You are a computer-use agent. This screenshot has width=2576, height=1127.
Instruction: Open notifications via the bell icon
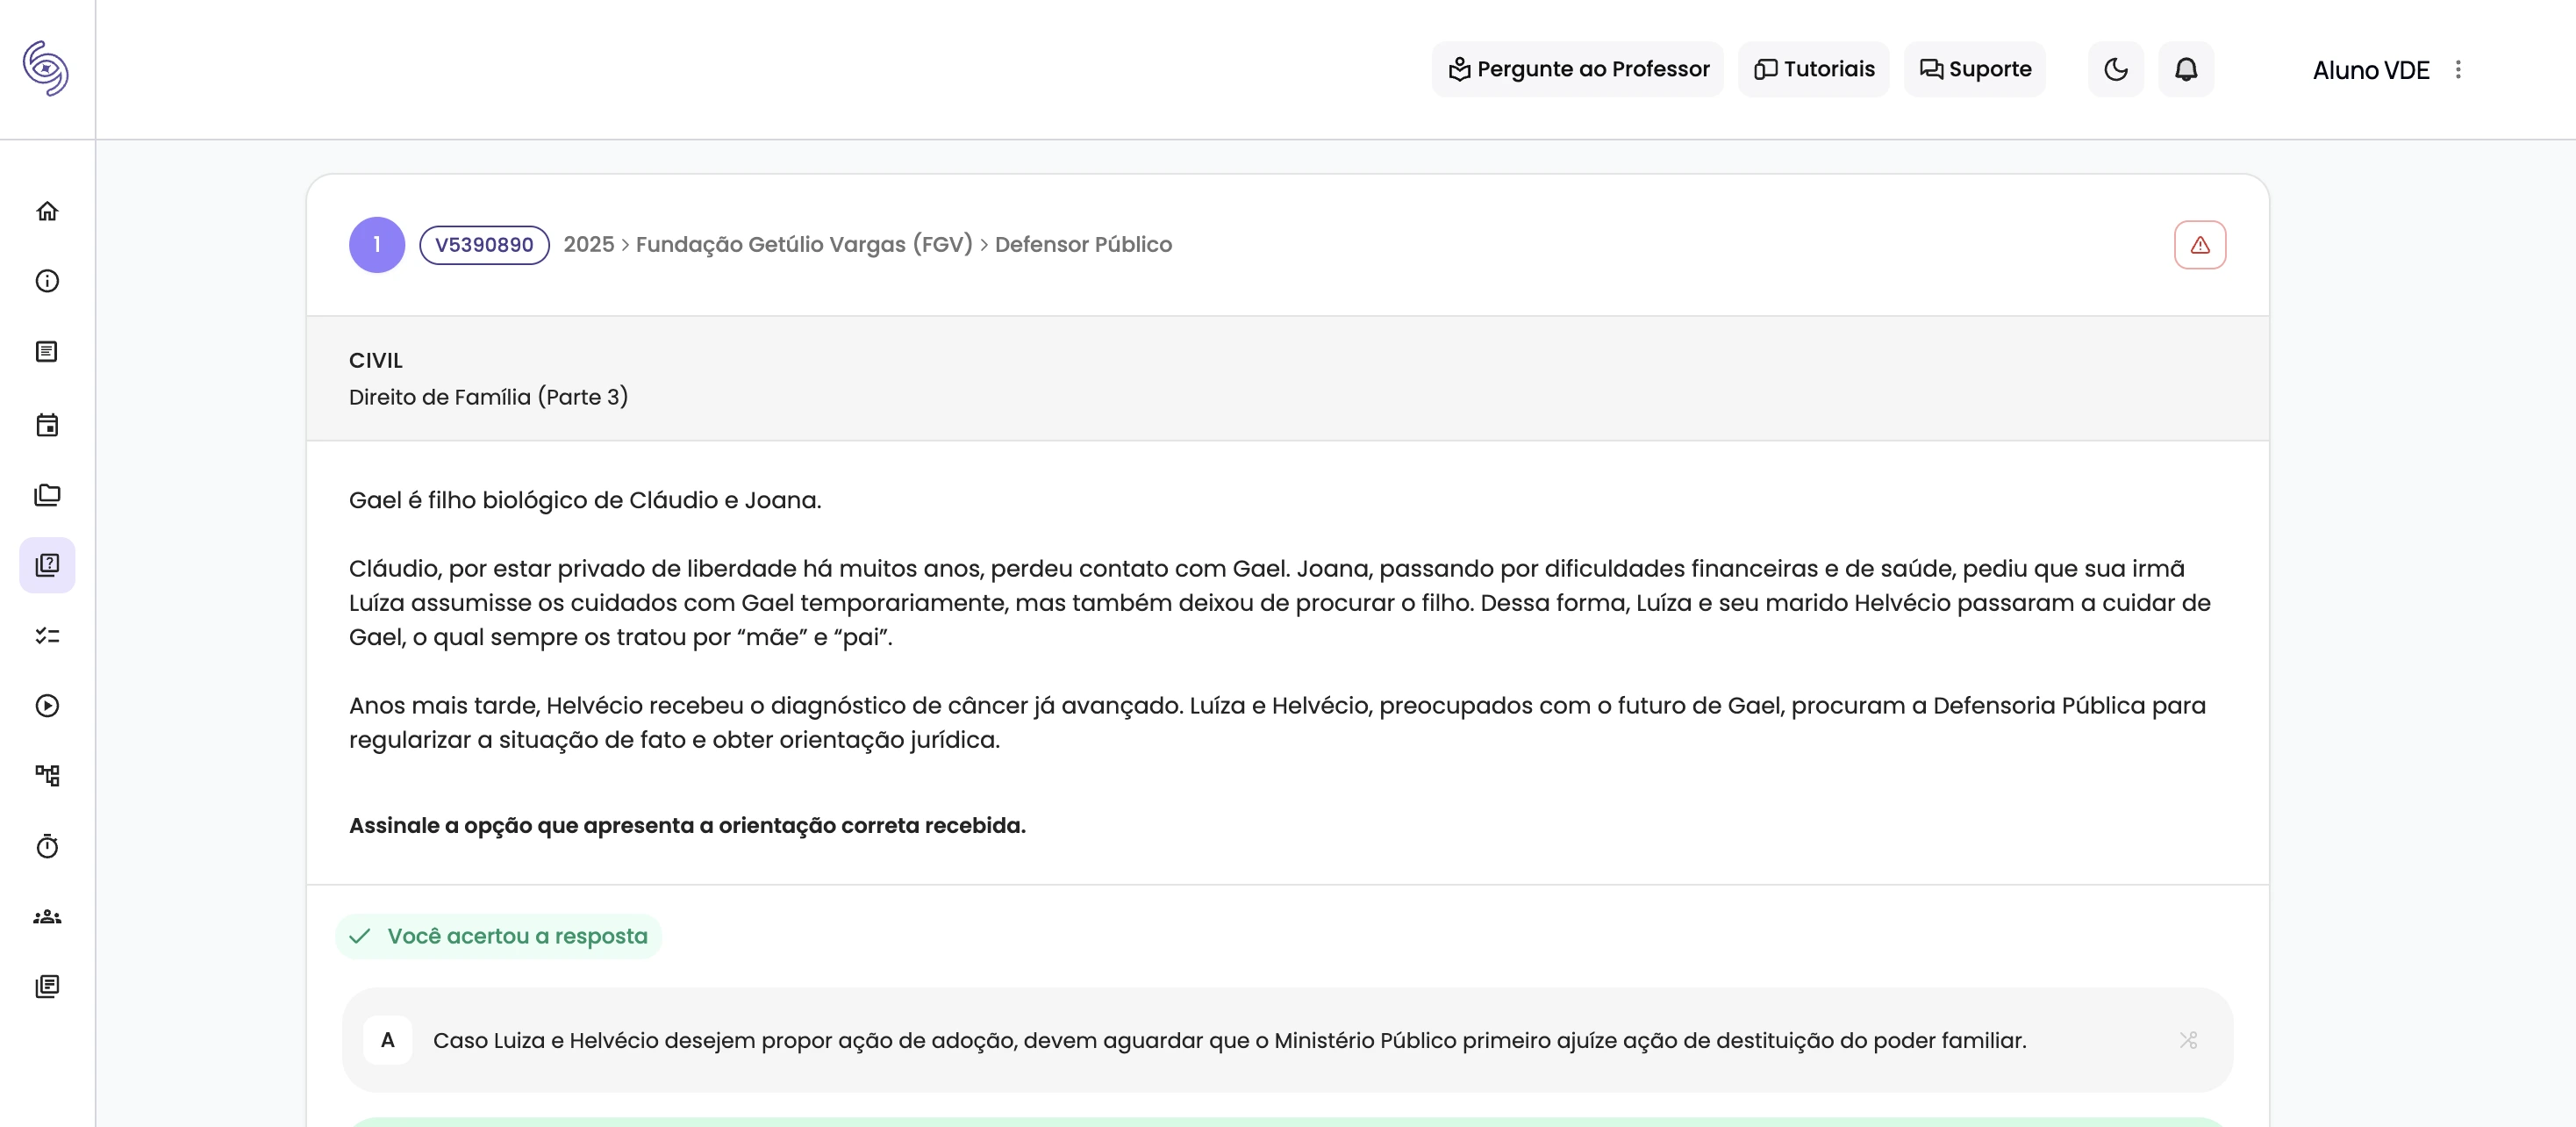[2186, 69]
